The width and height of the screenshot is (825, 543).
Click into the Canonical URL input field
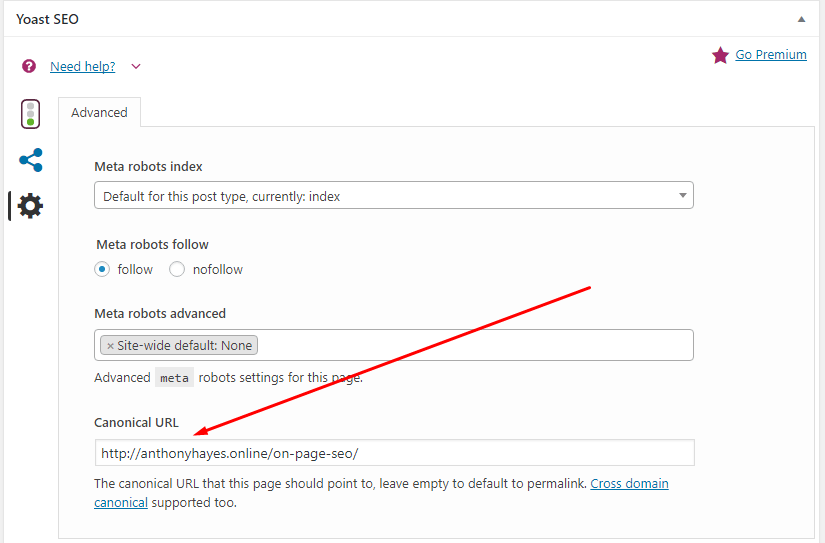(395, 452)
